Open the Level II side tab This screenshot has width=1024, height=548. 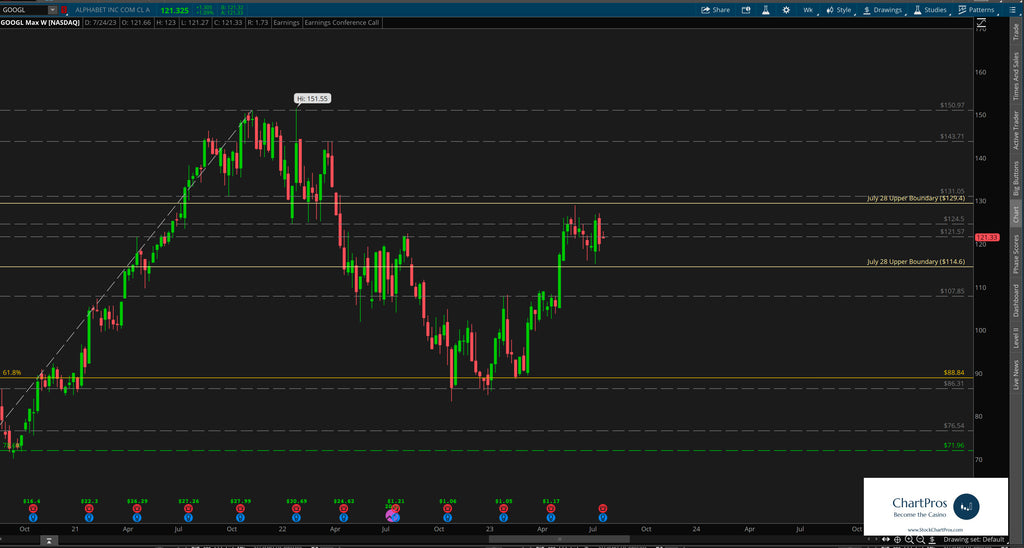click(x=1016, y=337)
